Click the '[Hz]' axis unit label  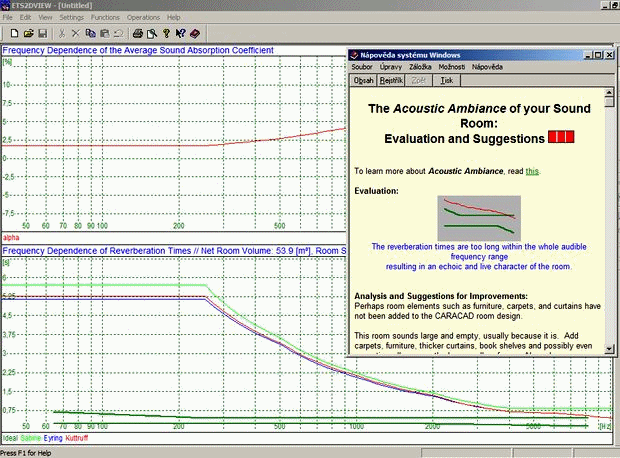(605, 426)
